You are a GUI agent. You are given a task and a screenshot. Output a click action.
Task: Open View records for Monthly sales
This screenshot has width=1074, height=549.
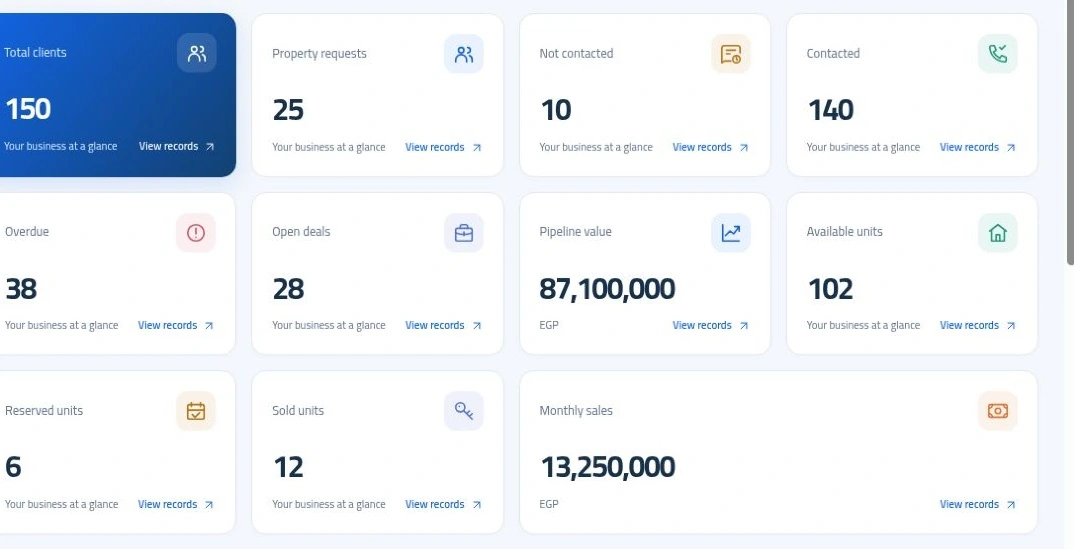coord(977,505)
